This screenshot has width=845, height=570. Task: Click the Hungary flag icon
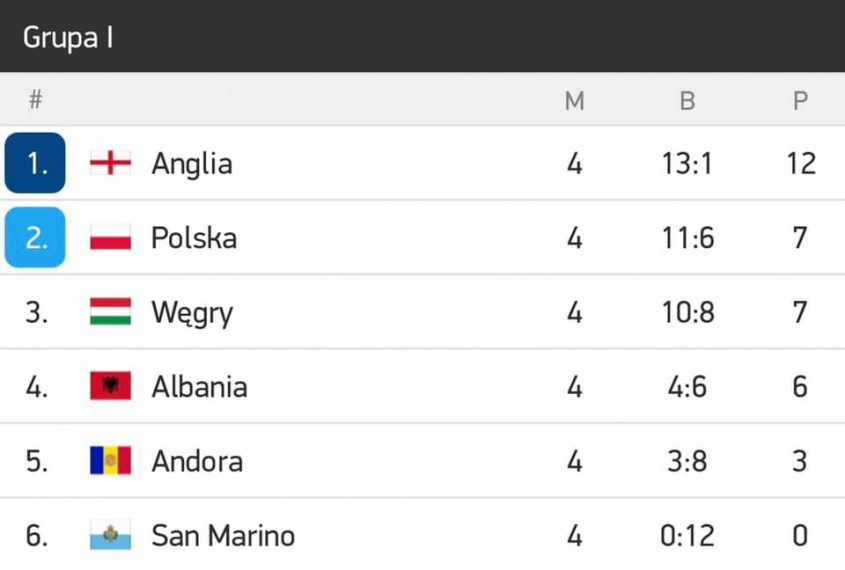[110, 312]
